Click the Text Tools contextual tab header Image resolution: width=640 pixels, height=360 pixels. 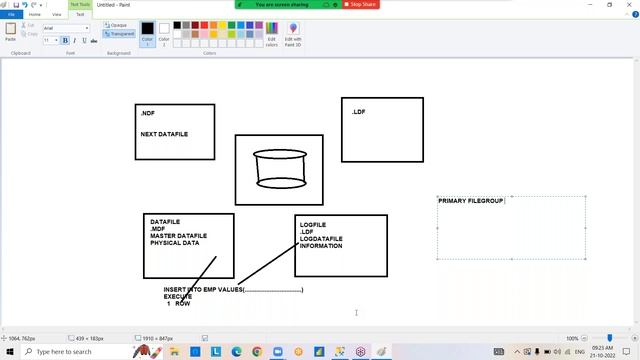coord(80,4)
